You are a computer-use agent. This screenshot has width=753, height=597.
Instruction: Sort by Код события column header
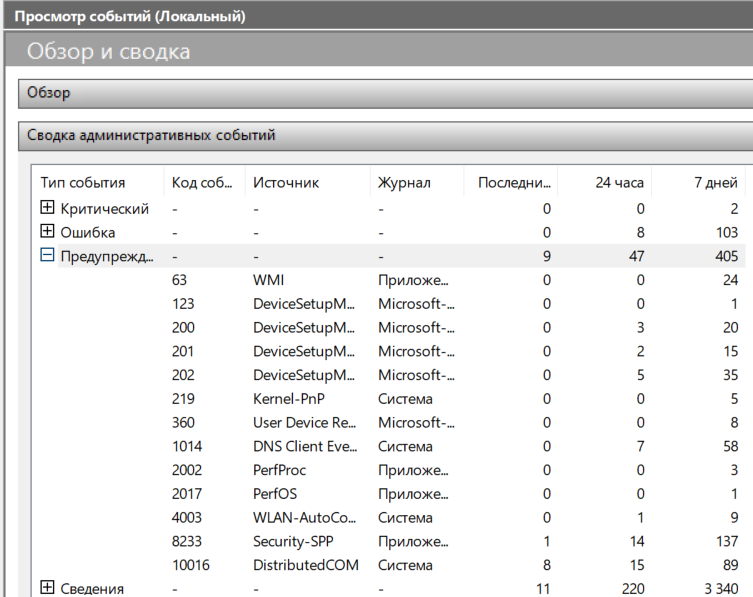(x=204, y=182)
